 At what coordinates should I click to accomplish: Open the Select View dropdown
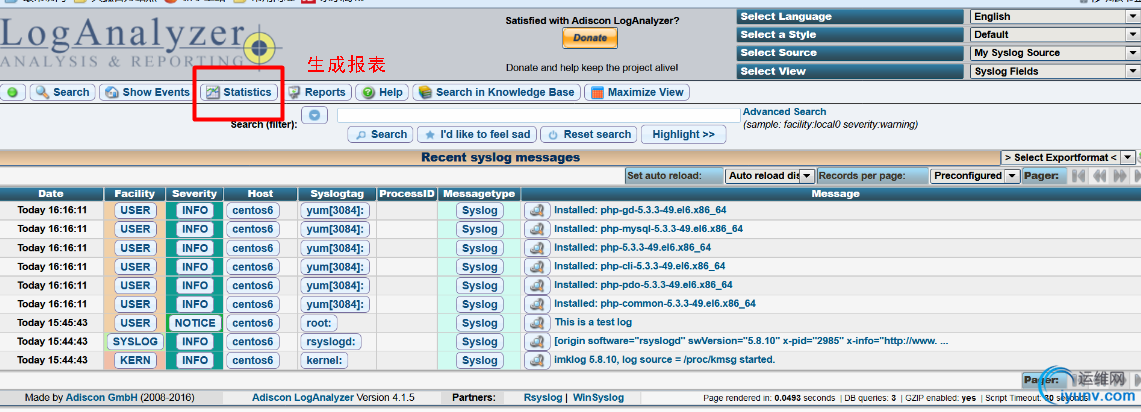(1054, 71)
